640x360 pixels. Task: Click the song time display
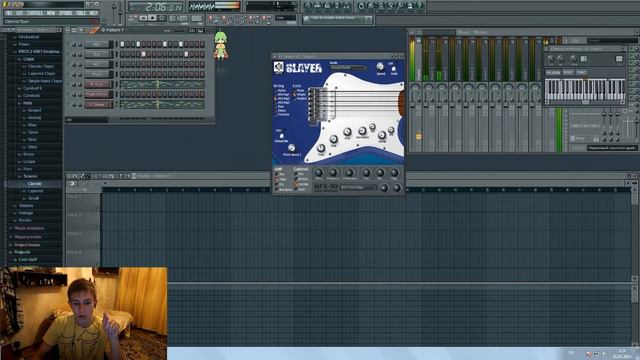[x=156, y=7]
